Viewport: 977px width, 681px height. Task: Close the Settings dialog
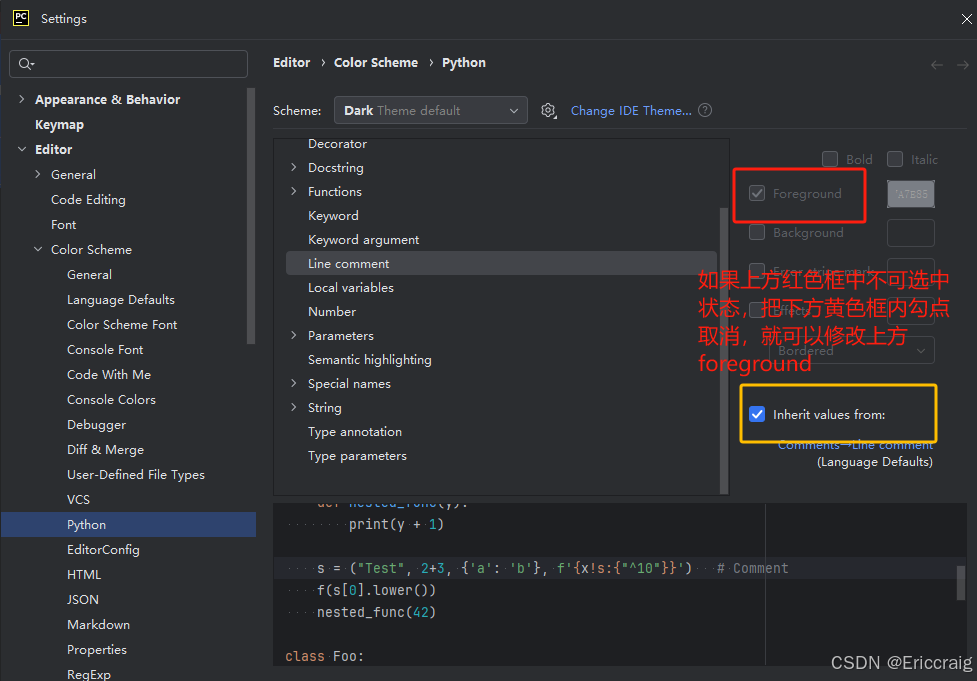coord(966,19)
